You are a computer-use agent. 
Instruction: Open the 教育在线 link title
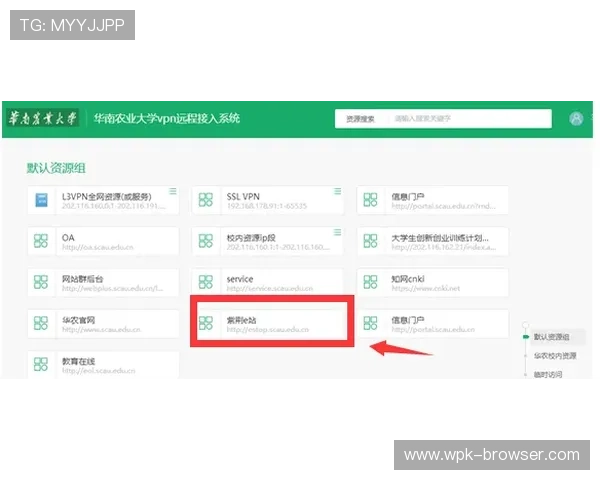point(78,361)
